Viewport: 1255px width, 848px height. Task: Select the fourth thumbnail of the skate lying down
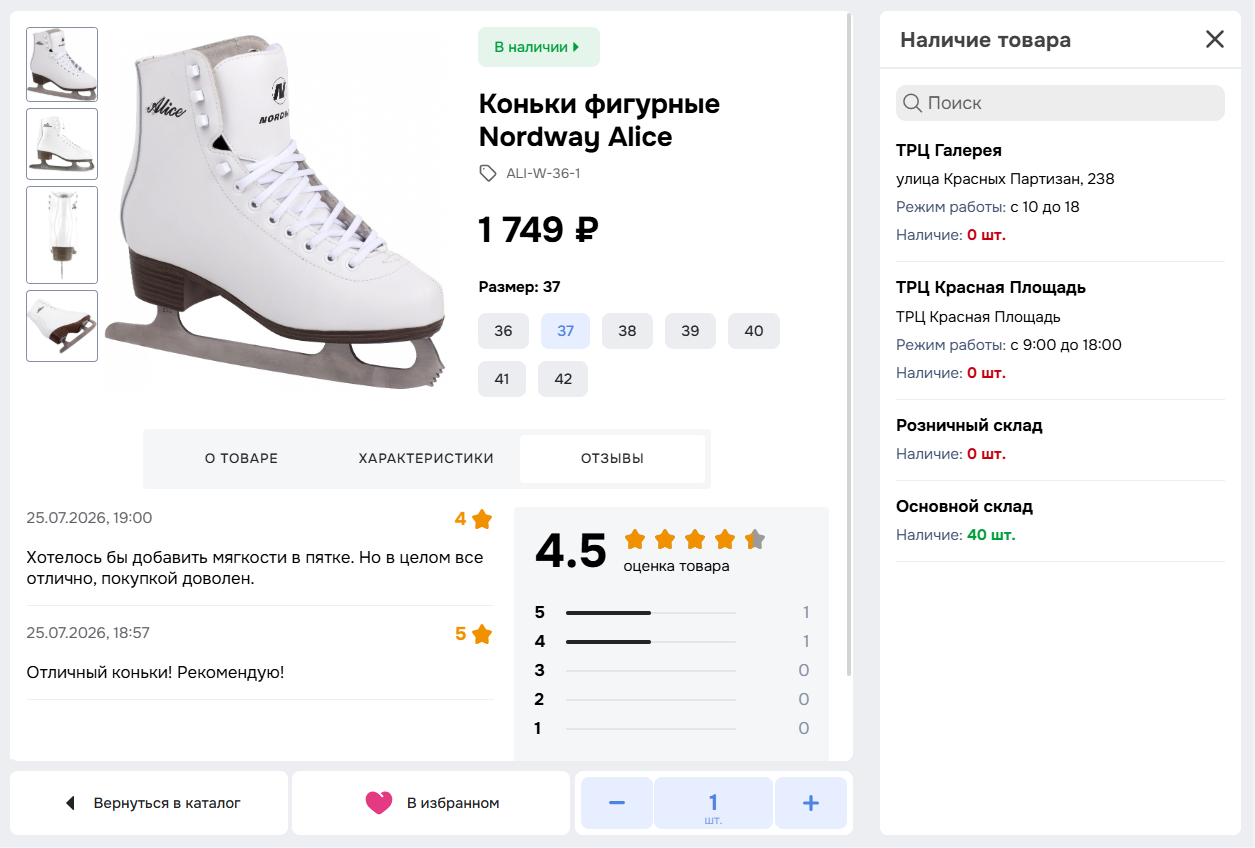click(x=62, y=326)
